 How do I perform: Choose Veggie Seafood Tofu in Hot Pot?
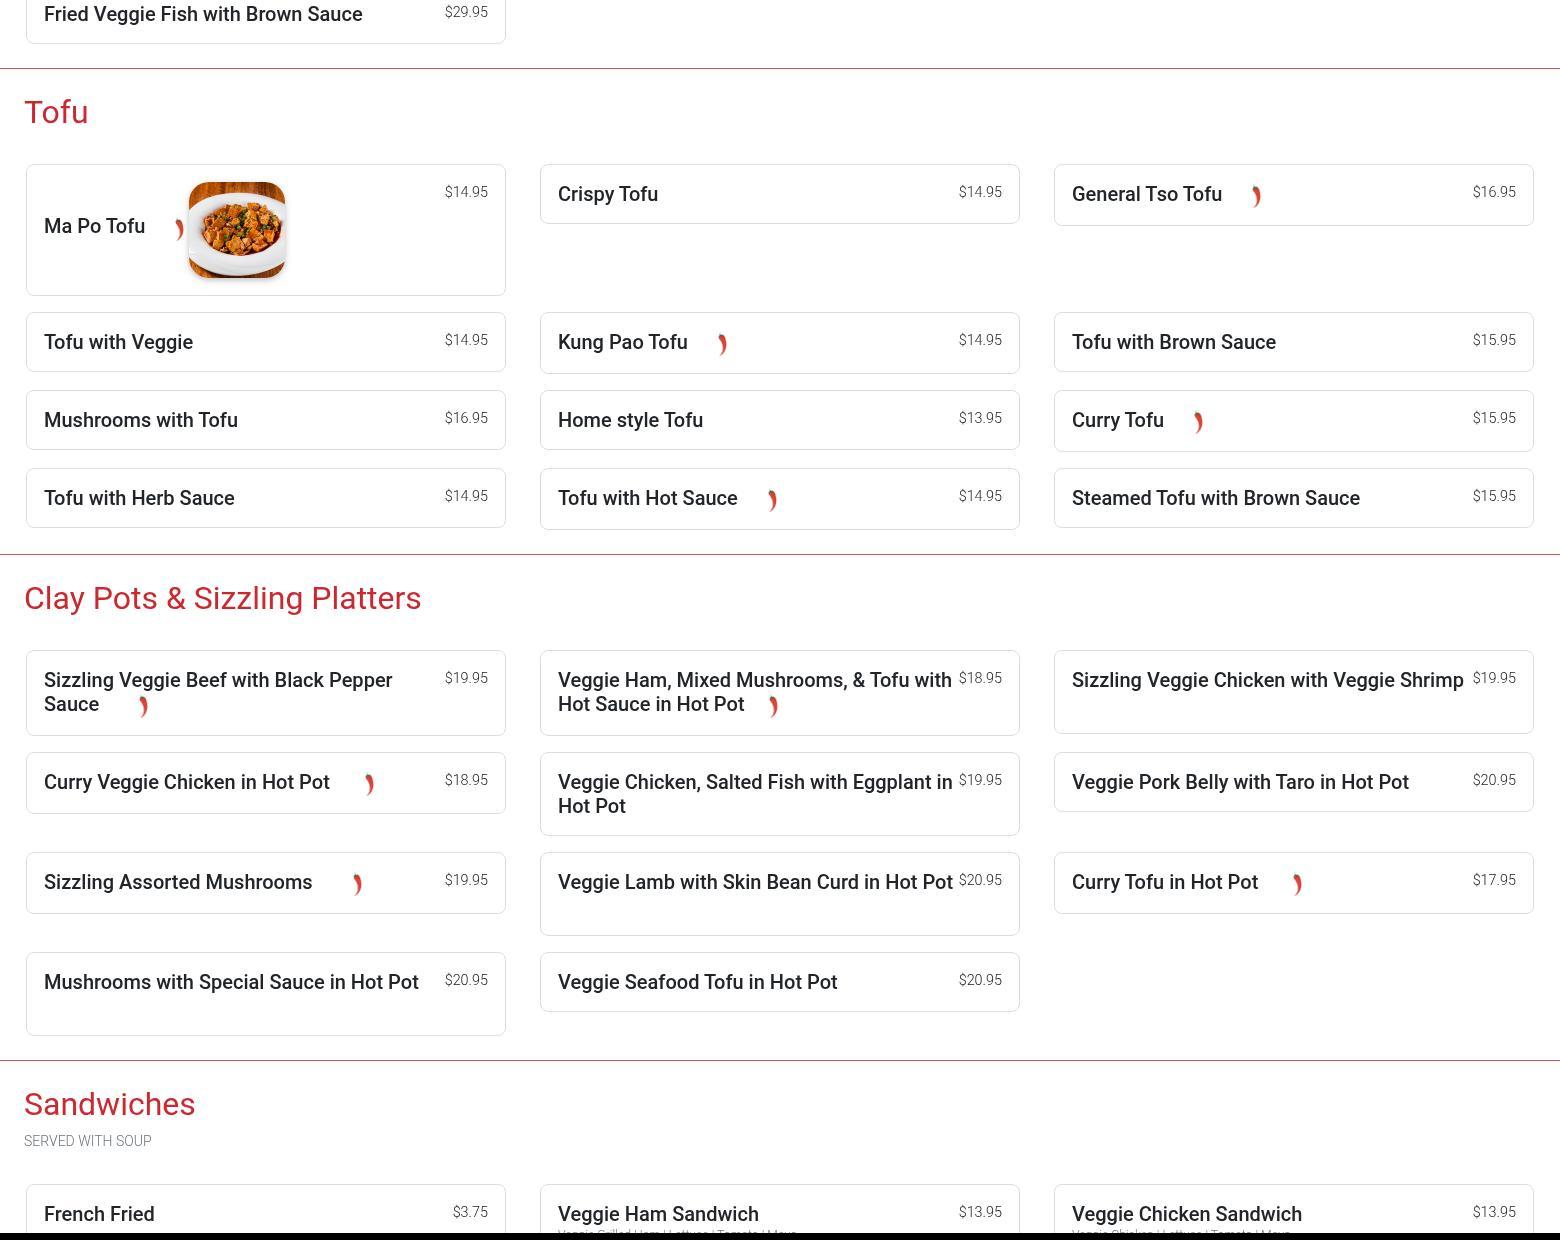tap(697, 982)
